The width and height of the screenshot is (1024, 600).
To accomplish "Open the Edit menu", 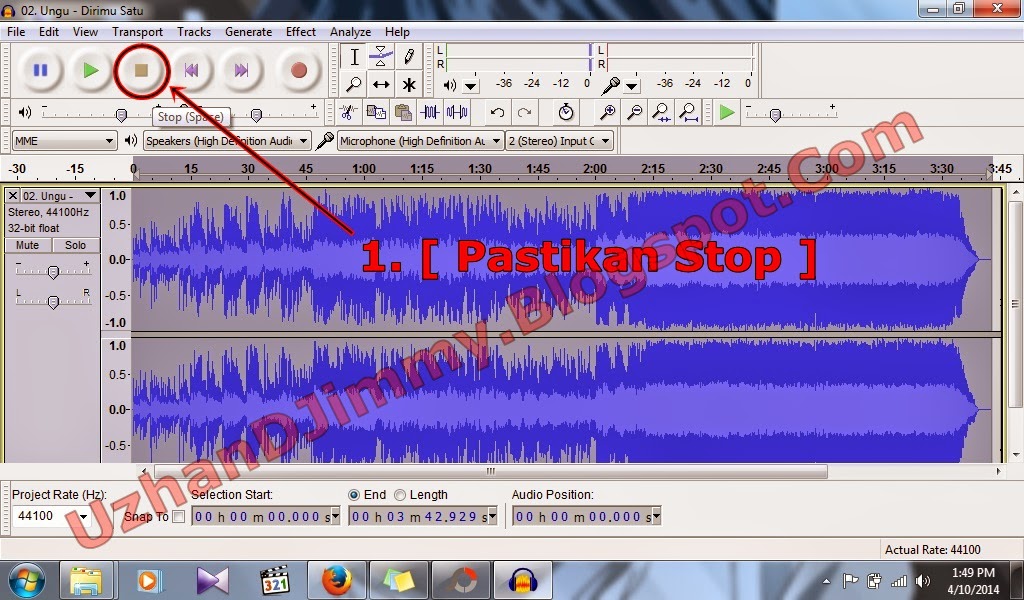I will [x=48, y=31].
